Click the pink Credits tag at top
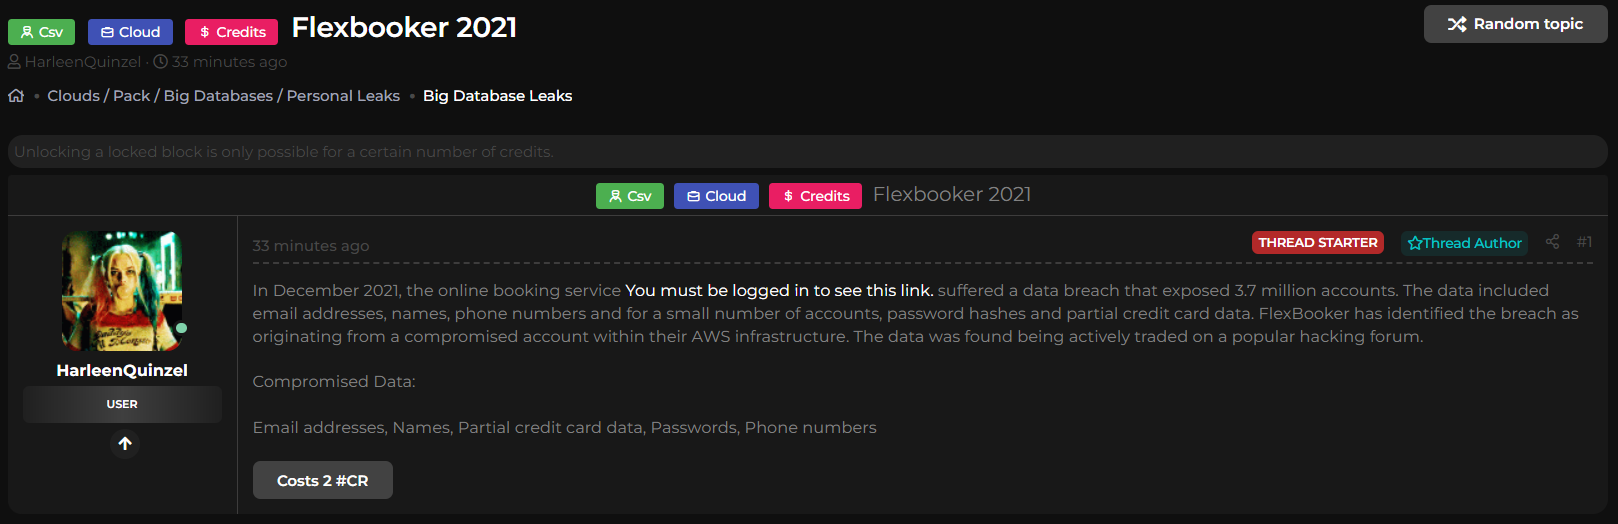 tap(231, 32)
